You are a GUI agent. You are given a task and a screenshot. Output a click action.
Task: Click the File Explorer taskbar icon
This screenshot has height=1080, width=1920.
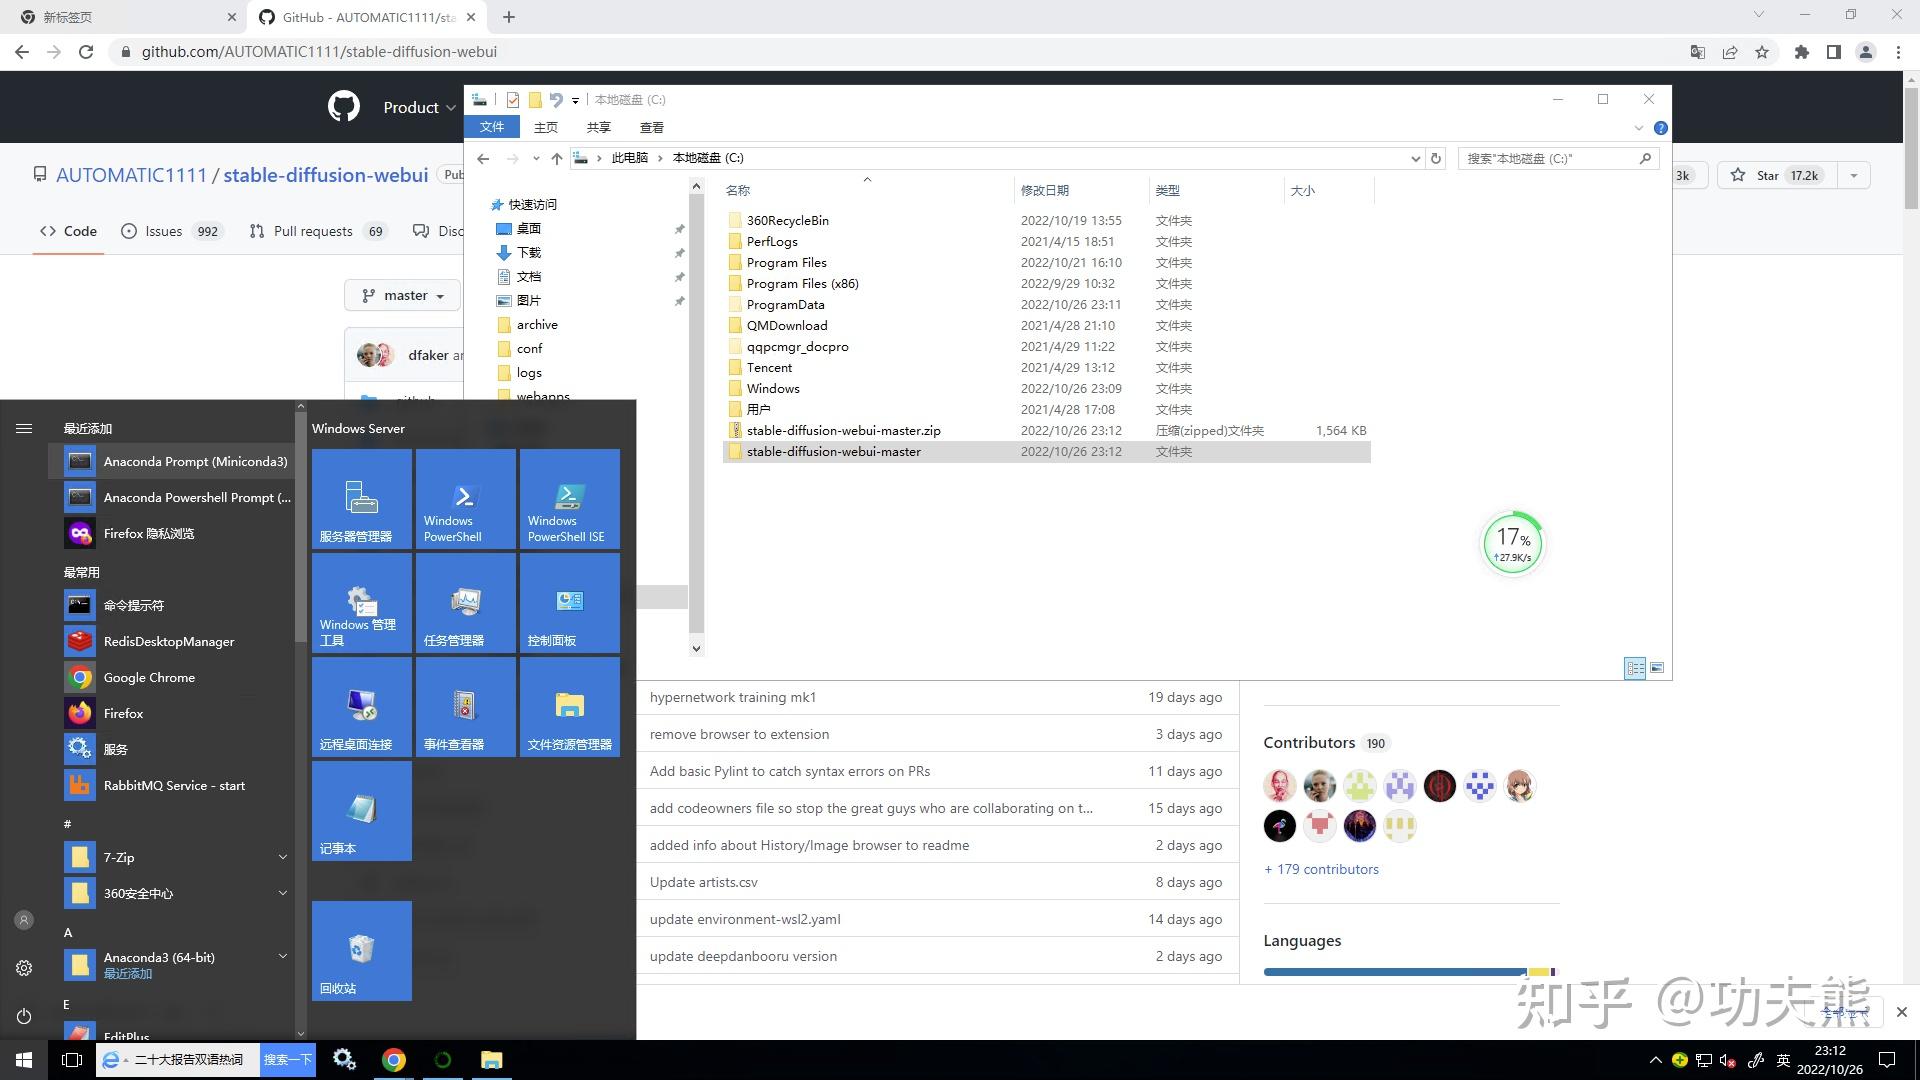pos(491,1060)
